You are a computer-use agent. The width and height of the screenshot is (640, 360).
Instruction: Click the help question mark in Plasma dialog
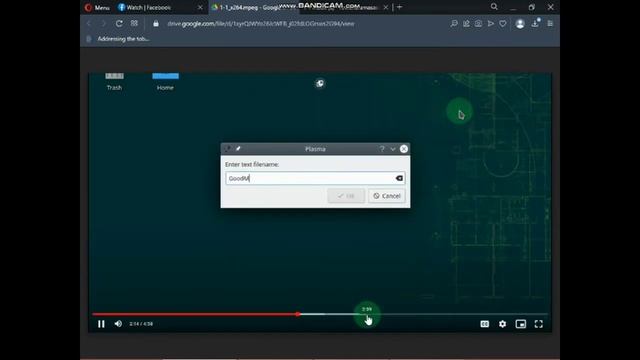tap(382, 149)
